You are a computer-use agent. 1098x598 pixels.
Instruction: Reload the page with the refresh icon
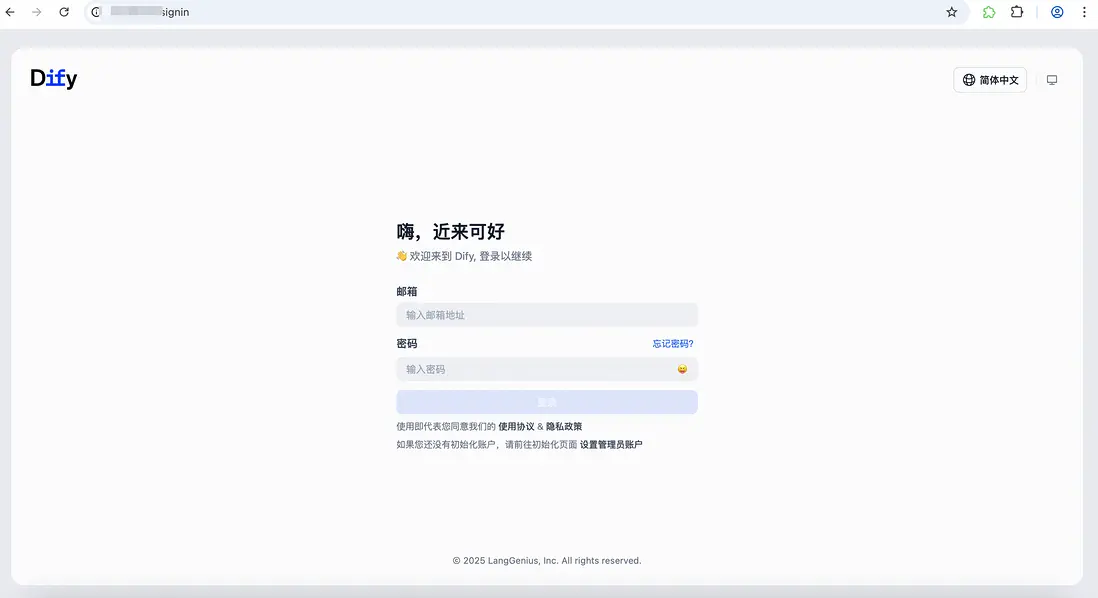coord(64,12)
